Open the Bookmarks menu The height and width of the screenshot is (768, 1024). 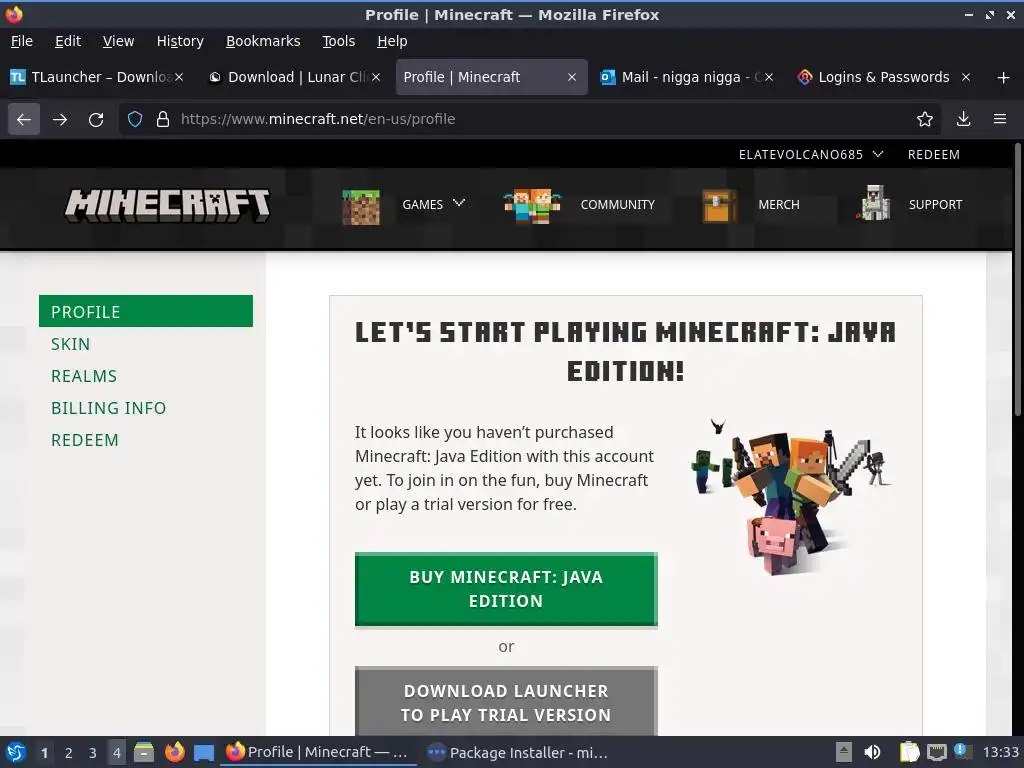(263, 41)
